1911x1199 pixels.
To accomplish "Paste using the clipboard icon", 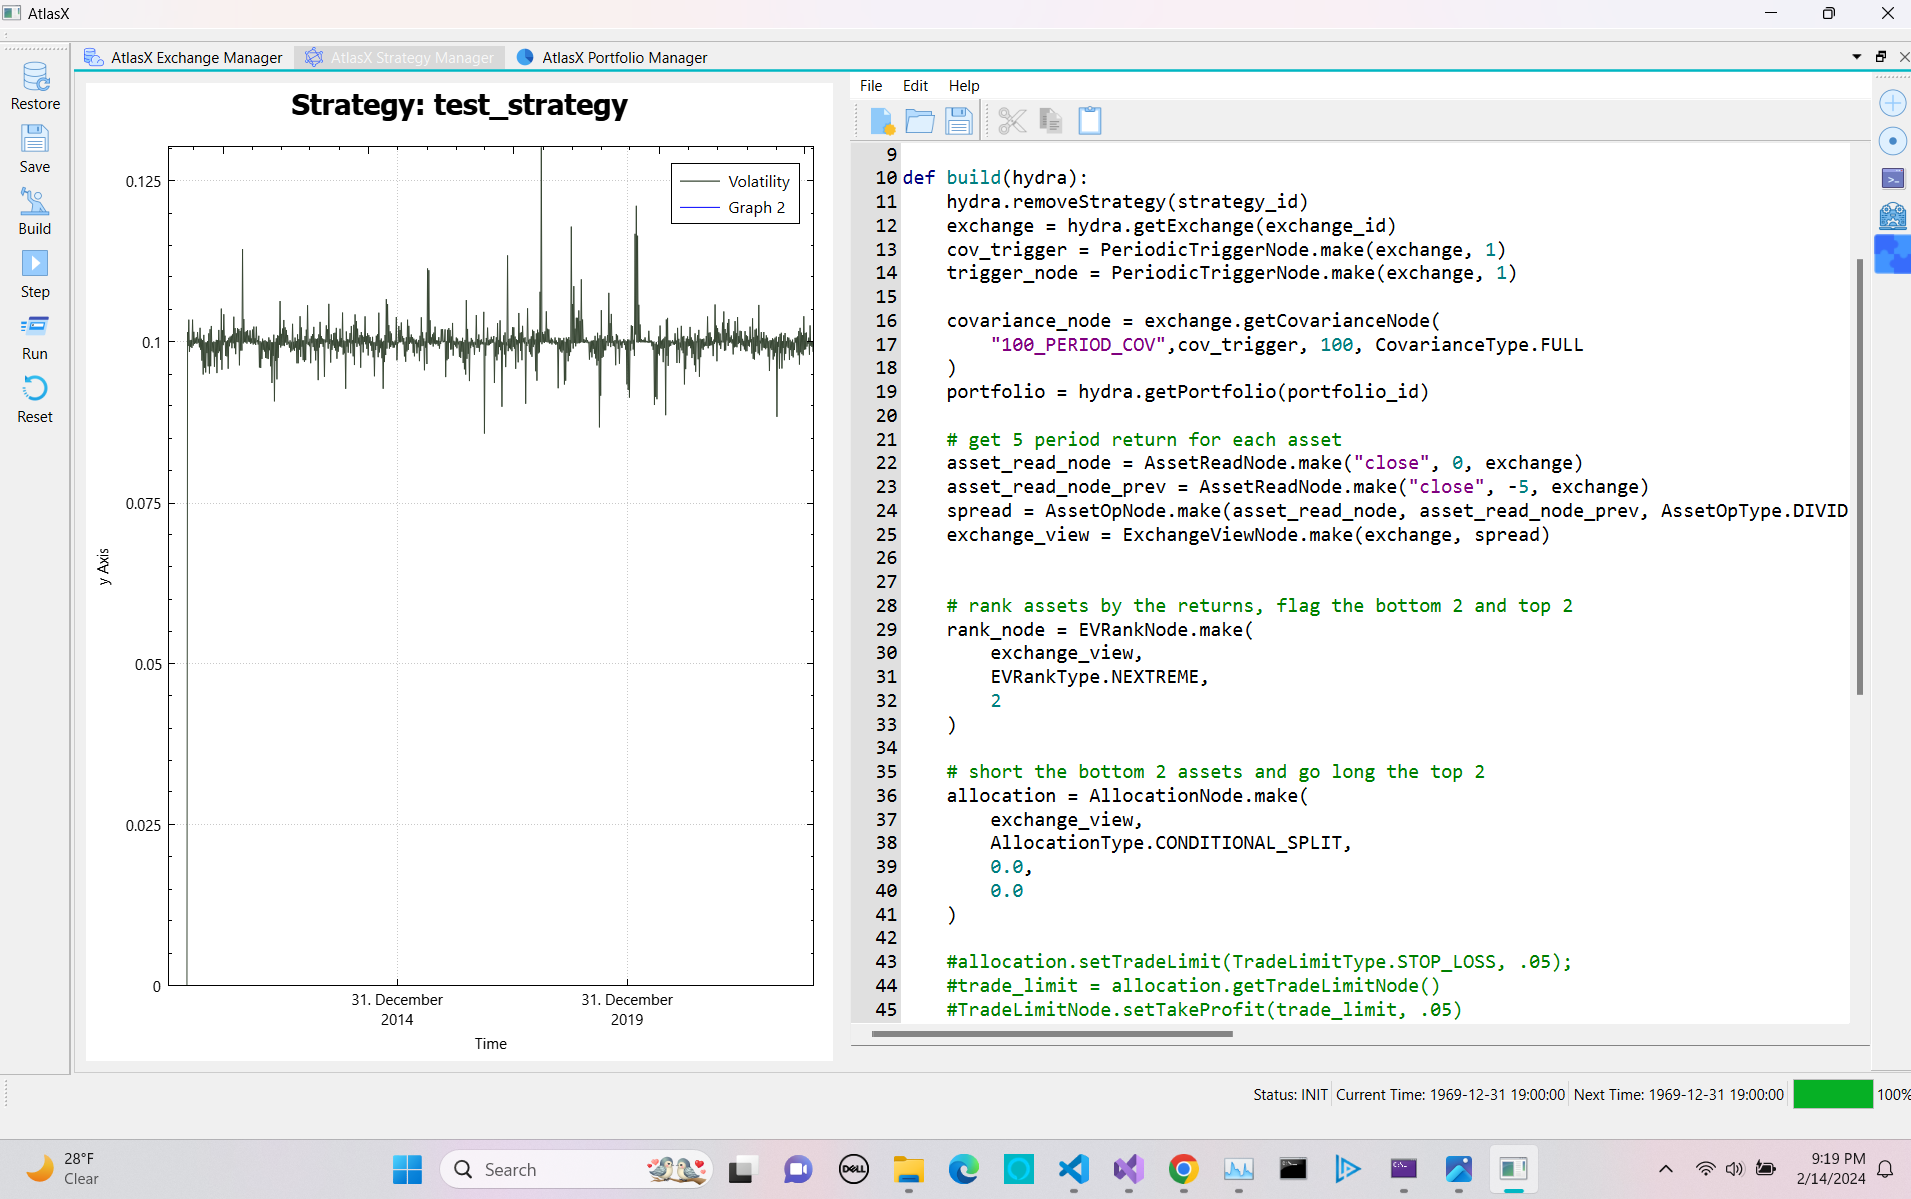I will tap(1090, 121).
